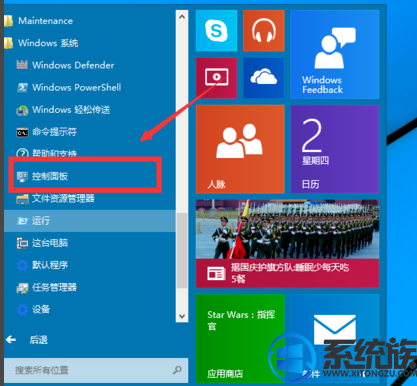This screenshot has width=417, height=386.
Task: Open the Video player tile
Action: 216,78
